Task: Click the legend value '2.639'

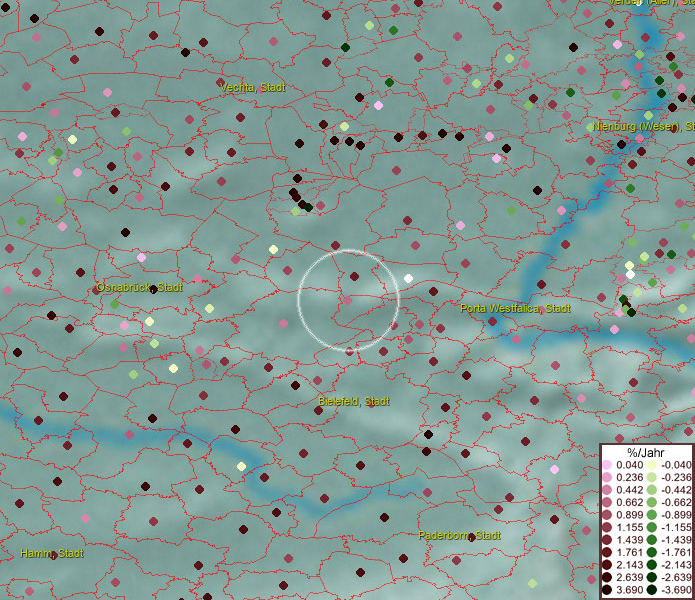Action: coord(629,577)
